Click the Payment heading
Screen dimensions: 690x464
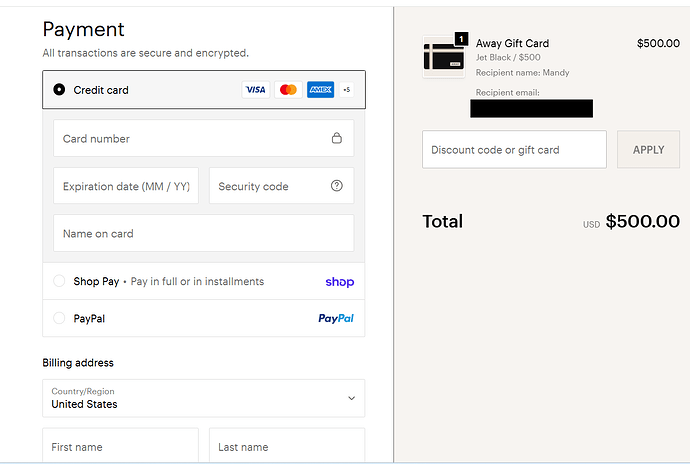coord(84,29)
